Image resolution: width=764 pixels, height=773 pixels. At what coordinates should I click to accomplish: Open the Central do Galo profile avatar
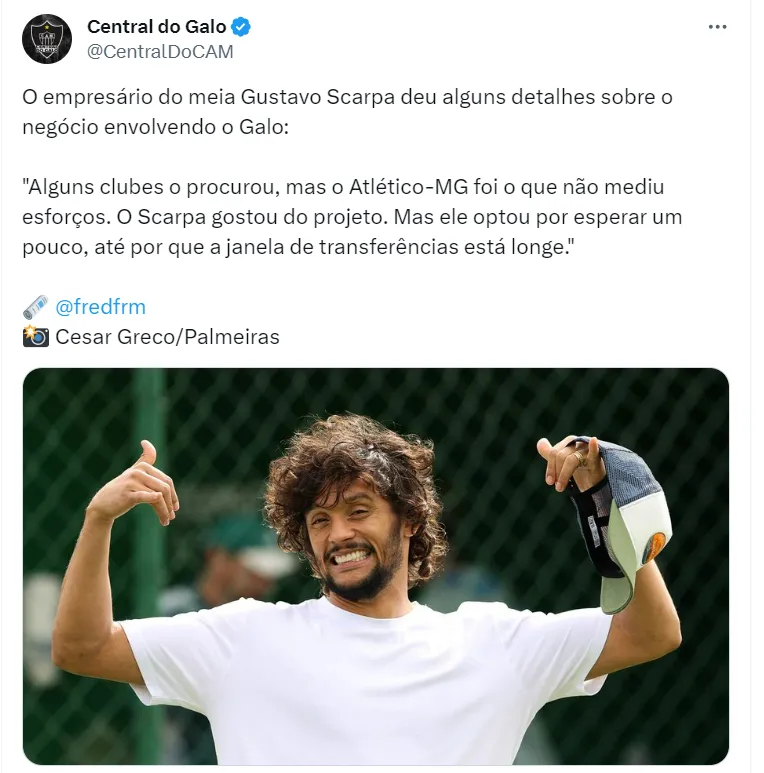pos(47,39)
